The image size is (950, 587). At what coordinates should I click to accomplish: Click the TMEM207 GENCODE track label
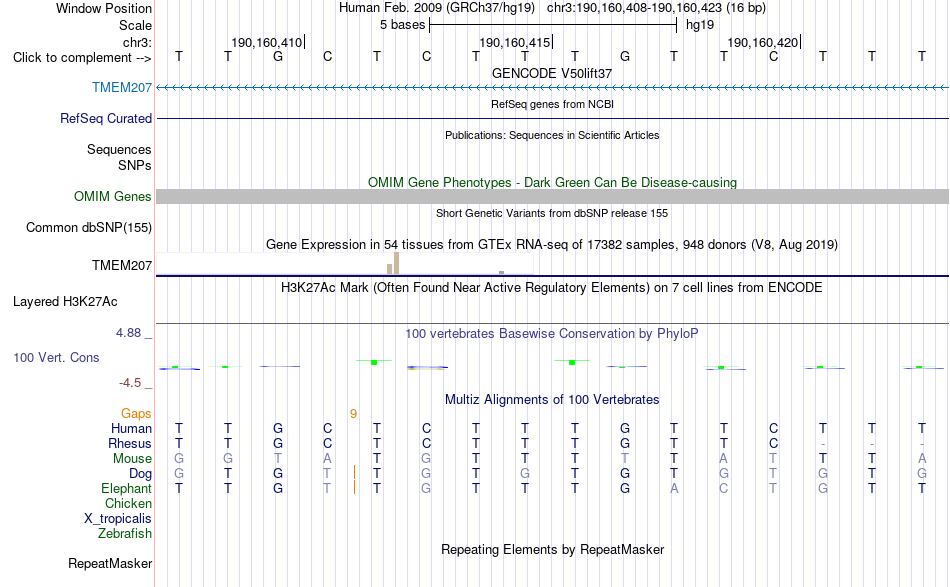122,87
